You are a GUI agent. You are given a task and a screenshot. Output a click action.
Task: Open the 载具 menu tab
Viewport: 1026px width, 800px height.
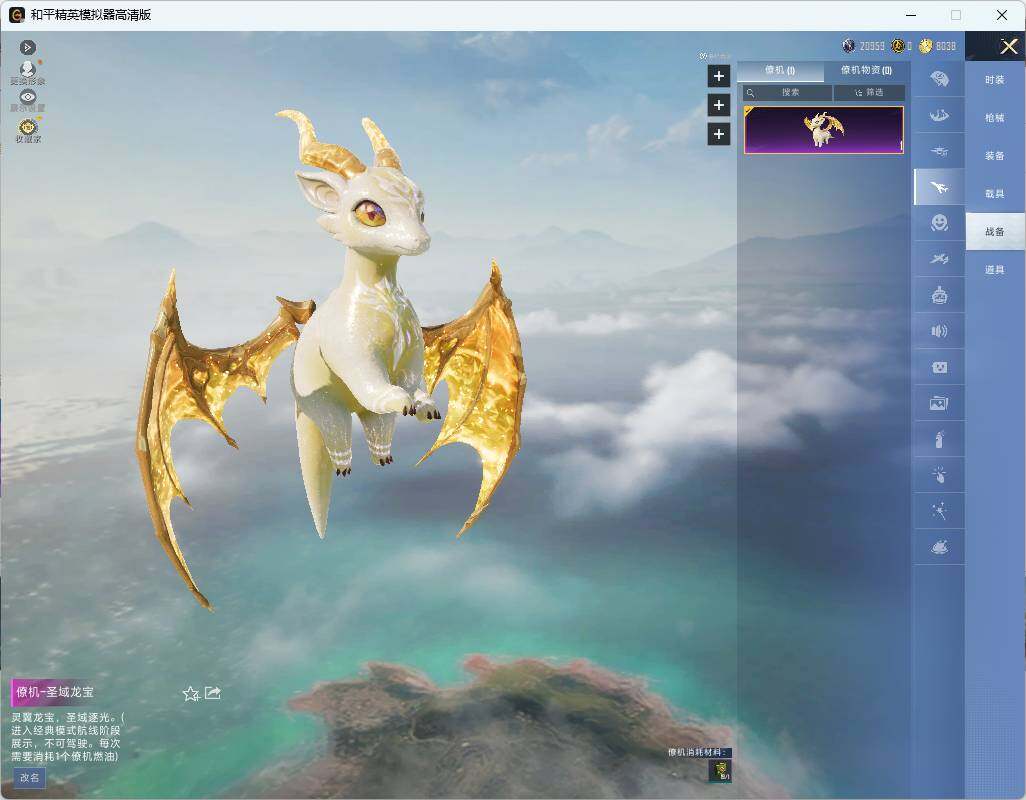[x=995, y=194]
